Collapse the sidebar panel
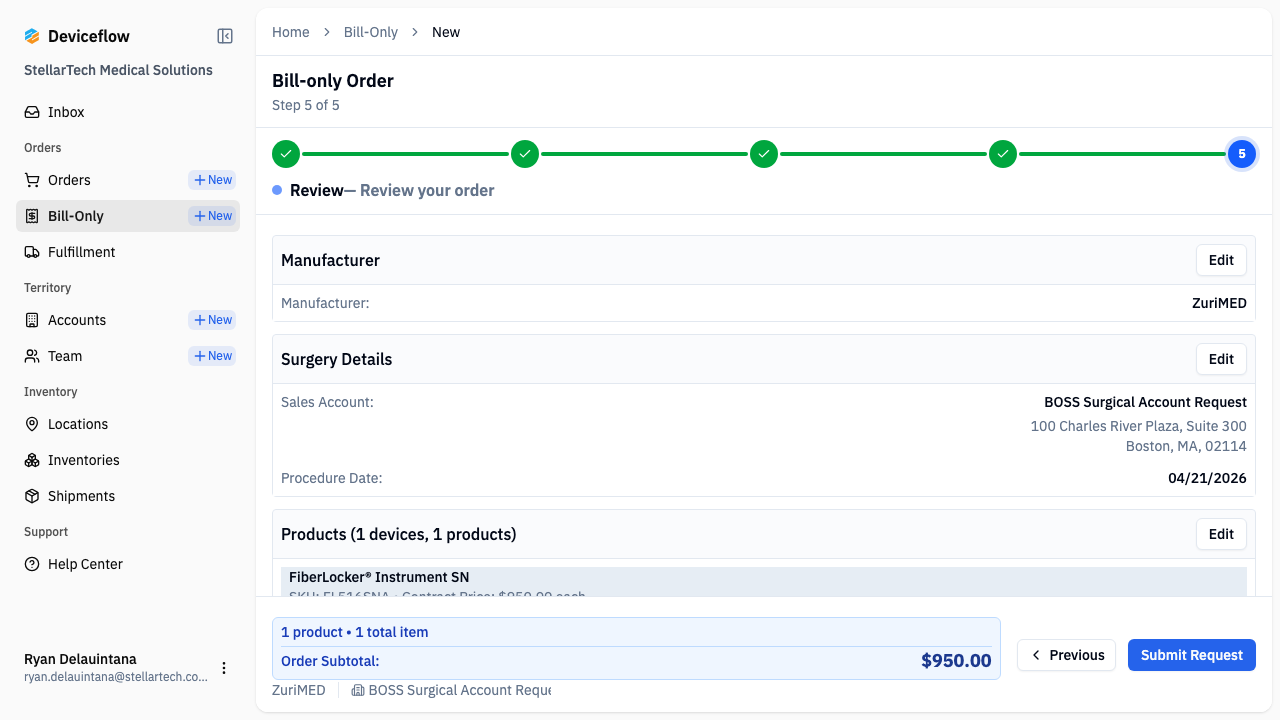1280x720 pixels. coord(224,35)
